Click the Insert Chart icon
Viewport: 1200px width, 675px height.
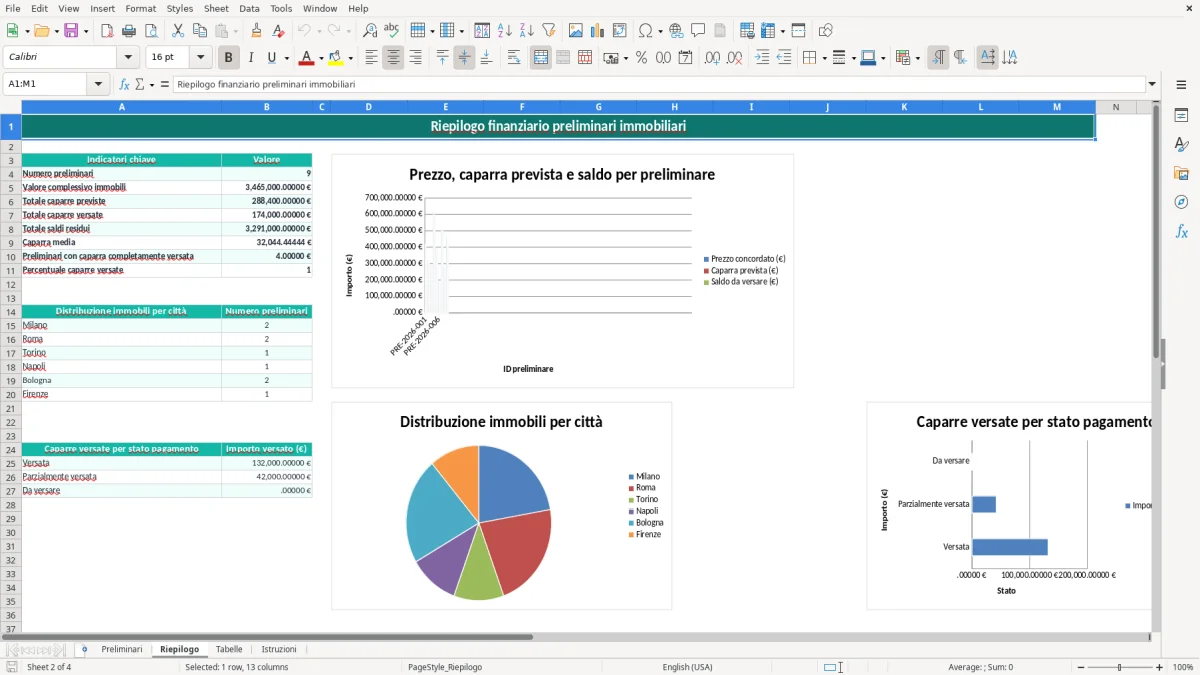coord(598,31)
